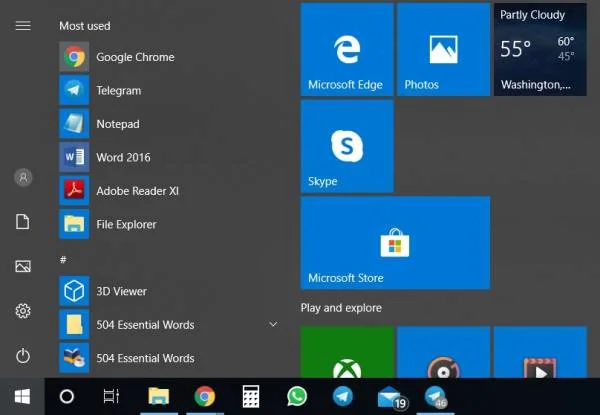Open the Microsoft Store tile
Viewport: 600px width, 415px height.
coord(395,243)
